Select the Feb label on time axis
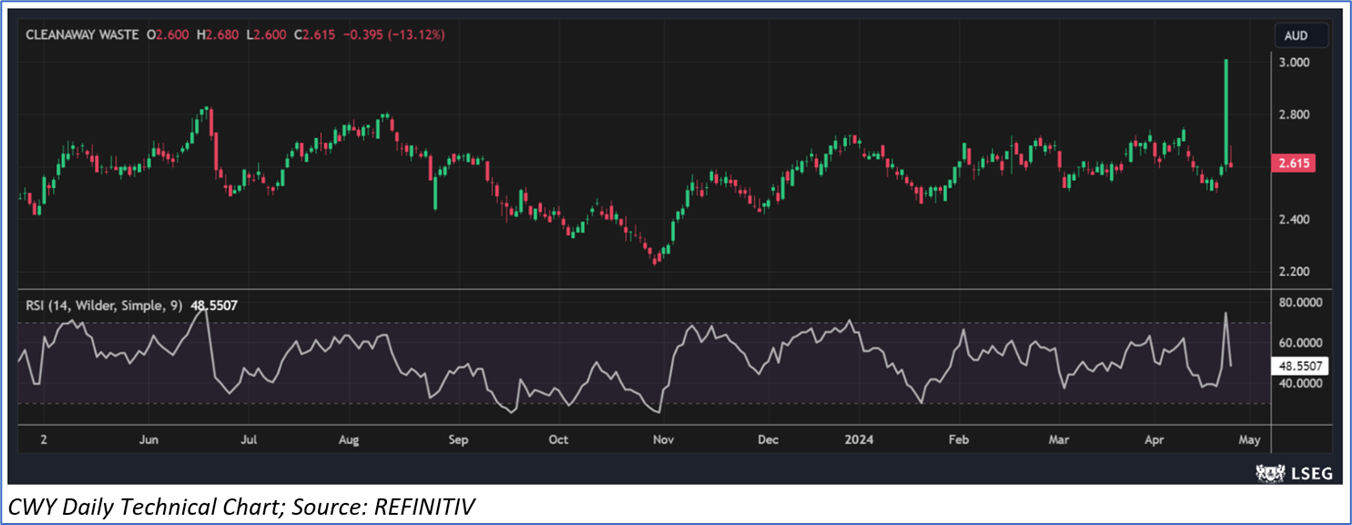The width and height of the screenshot is (1352, 525). pyautogui.click(x=958, y=439)
